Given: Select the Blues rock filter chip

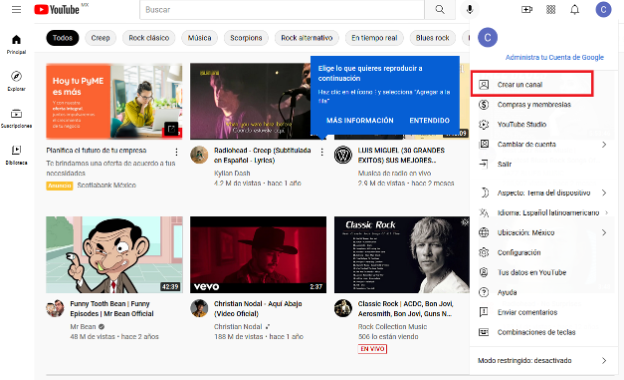Looking at the screenshot, I should (433, 38).
